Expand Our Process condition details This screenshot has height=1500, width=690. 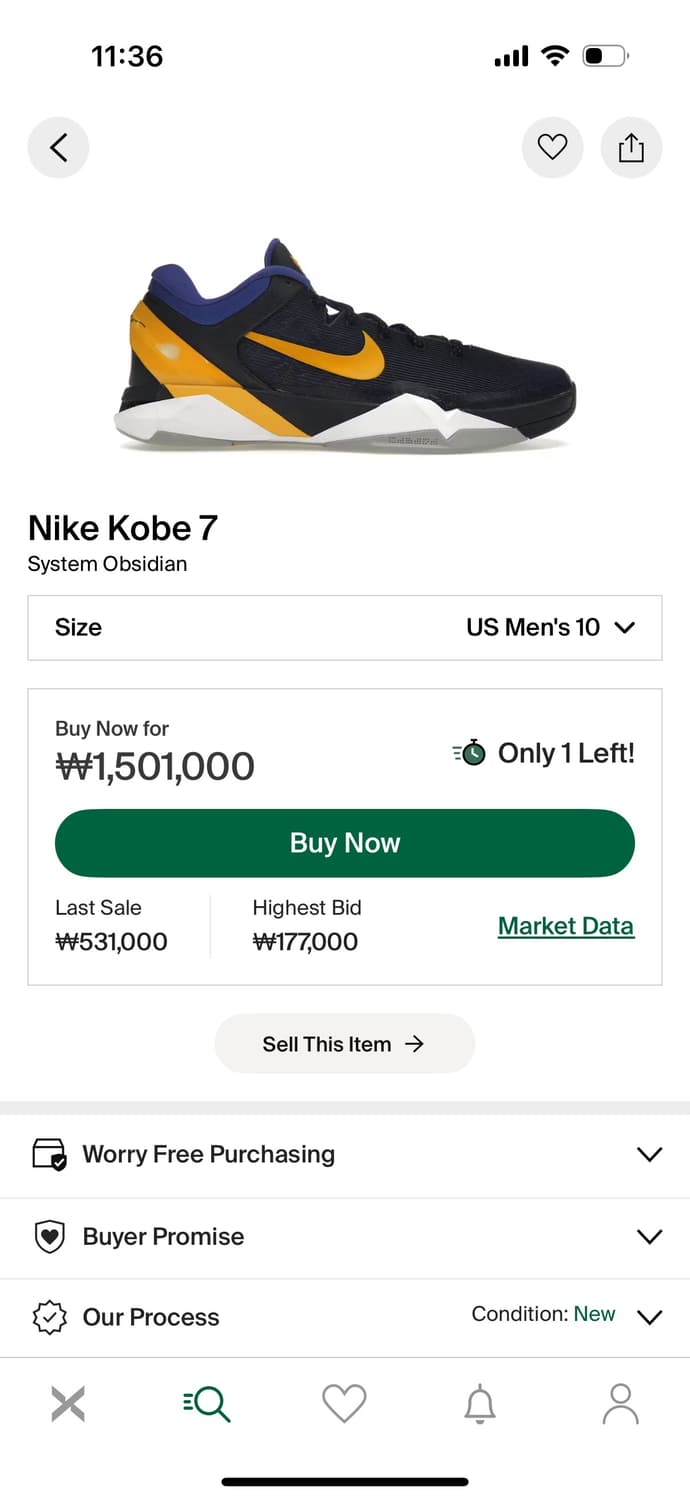point(649,1317)
